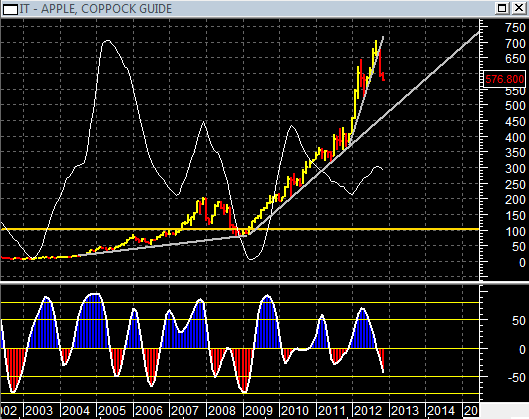Click the 450 price scale value
The image size is (529, 419).
[515, 121]
